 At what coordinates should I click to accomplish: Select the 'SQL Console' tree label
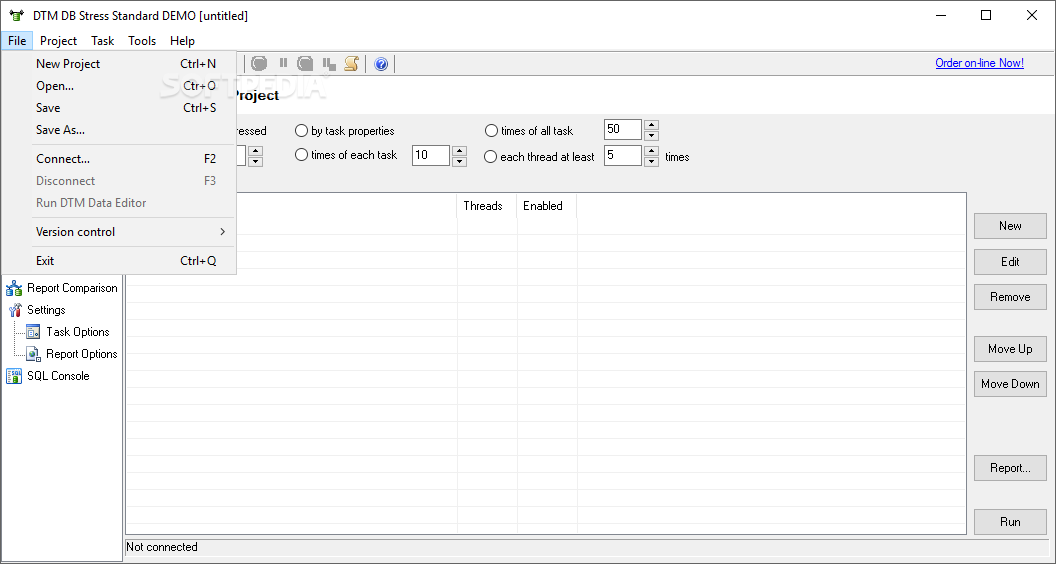[58, 376]
